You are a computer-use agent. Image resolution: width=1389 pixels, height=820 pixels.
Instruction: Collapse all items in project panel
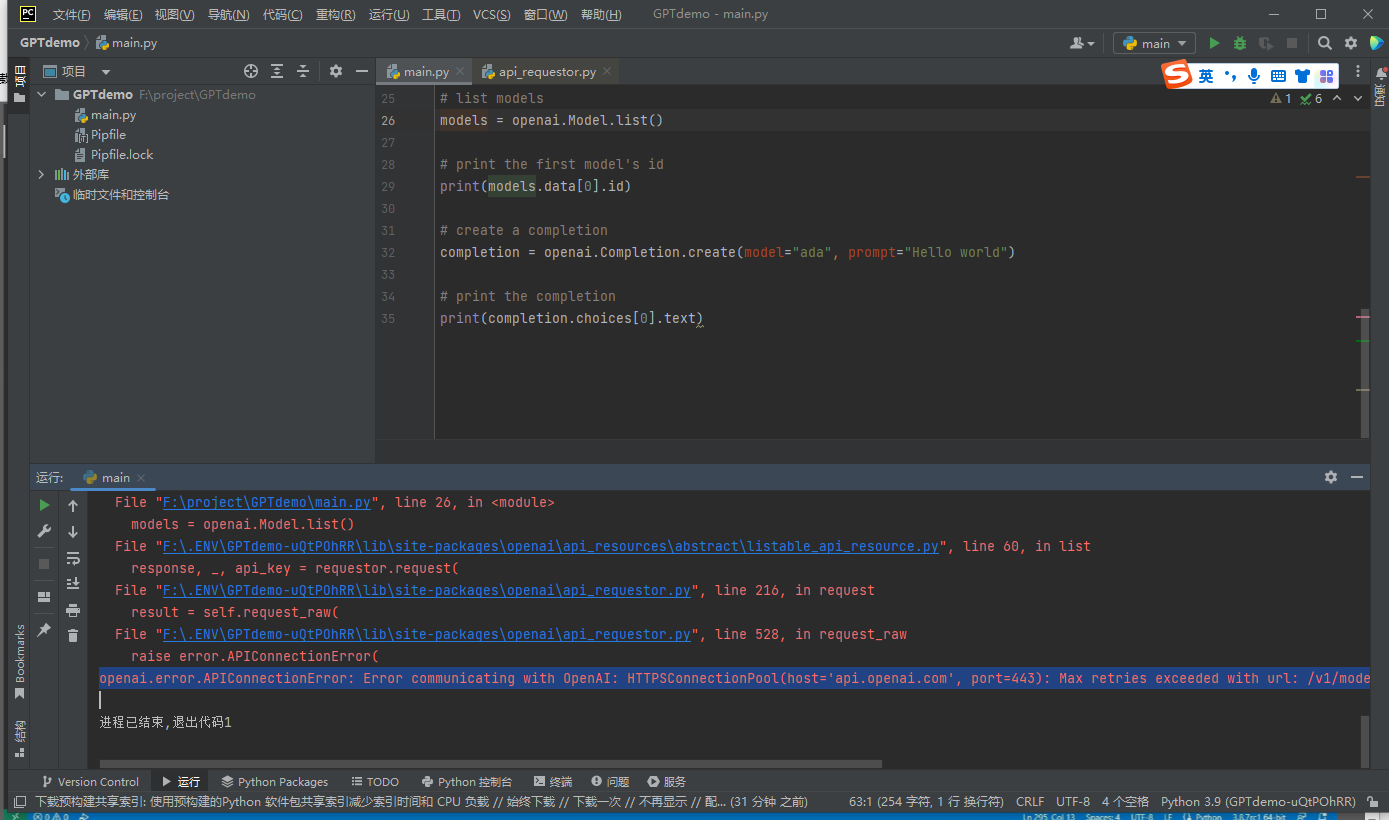tap(303, 71)
